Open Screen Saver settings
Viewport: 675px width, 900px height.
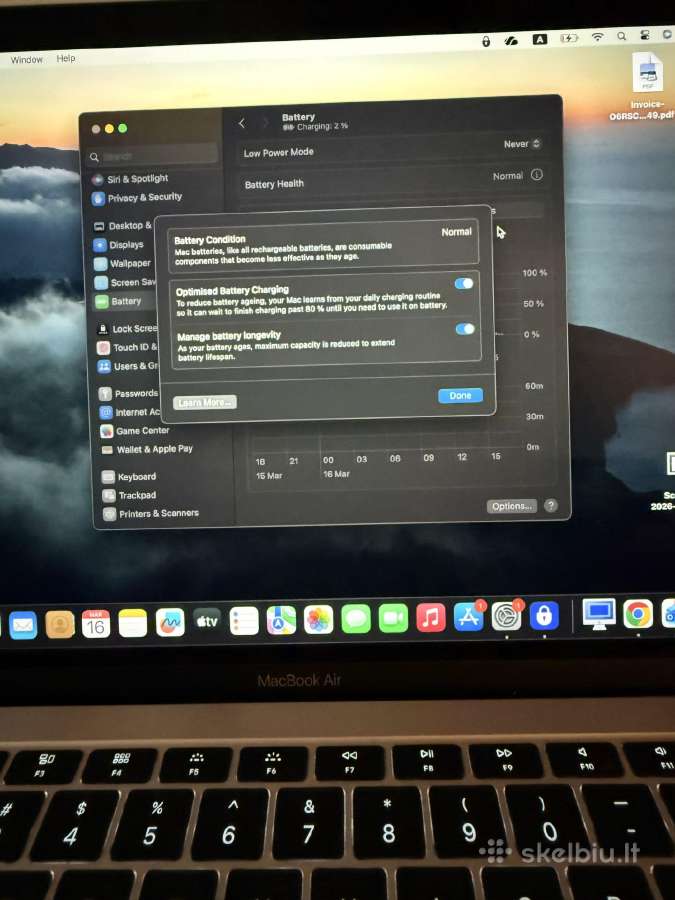(x=125, y=282)
